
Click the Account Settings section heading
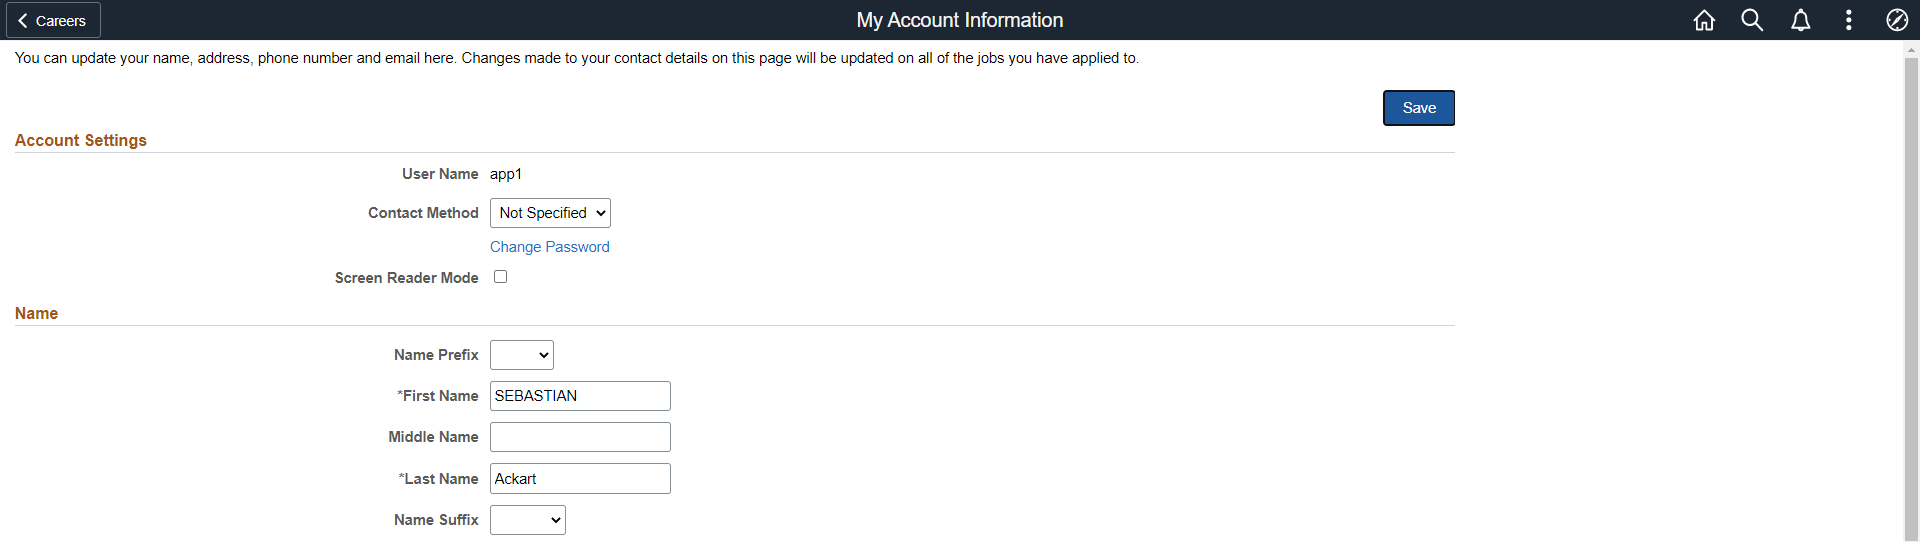click(x=81, y=141)
